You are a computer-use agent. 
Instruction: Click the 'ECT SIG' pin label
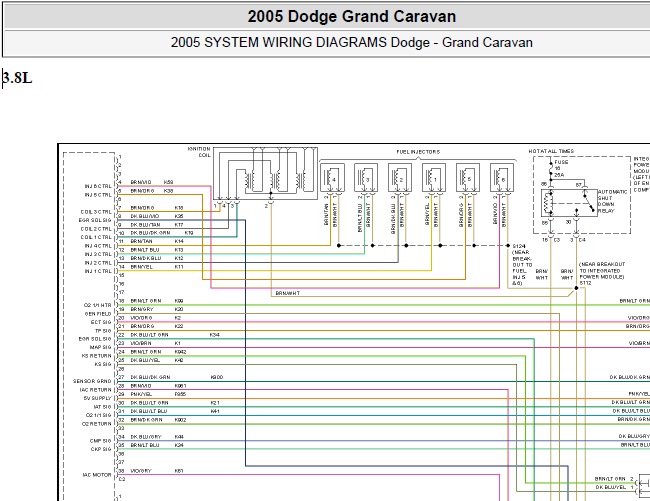pos(101,322)
